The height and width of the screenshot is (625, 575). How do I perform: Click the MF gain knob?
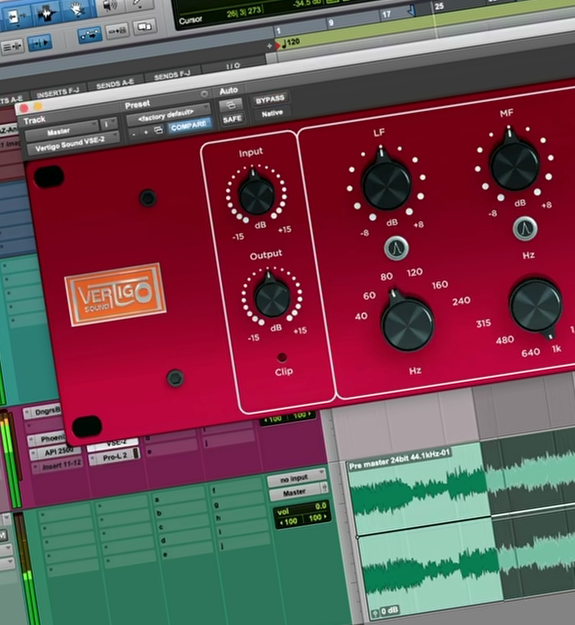(514, 164)
